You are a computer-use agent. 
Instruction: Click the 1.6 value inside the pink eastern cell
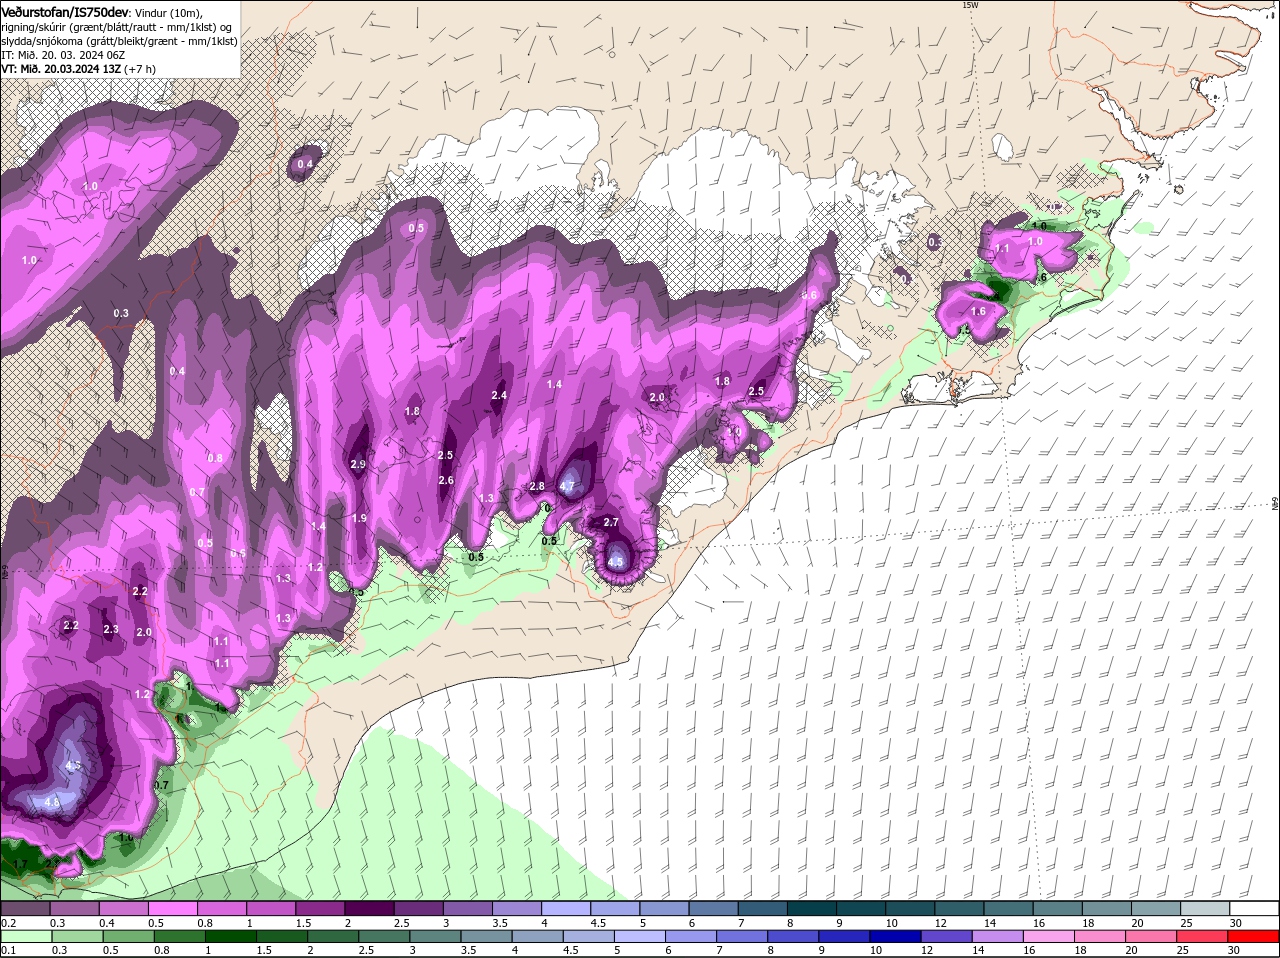click(978, 311)
